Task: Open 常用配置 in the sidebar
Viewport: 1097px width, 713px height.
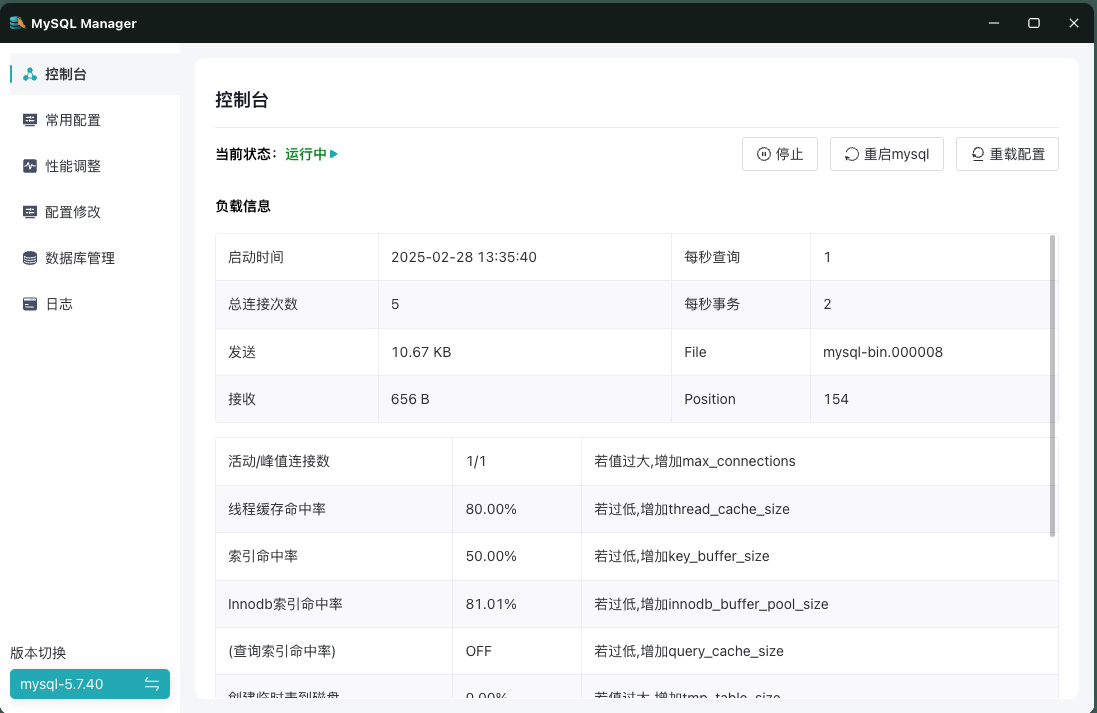Action: click(94, 120)
